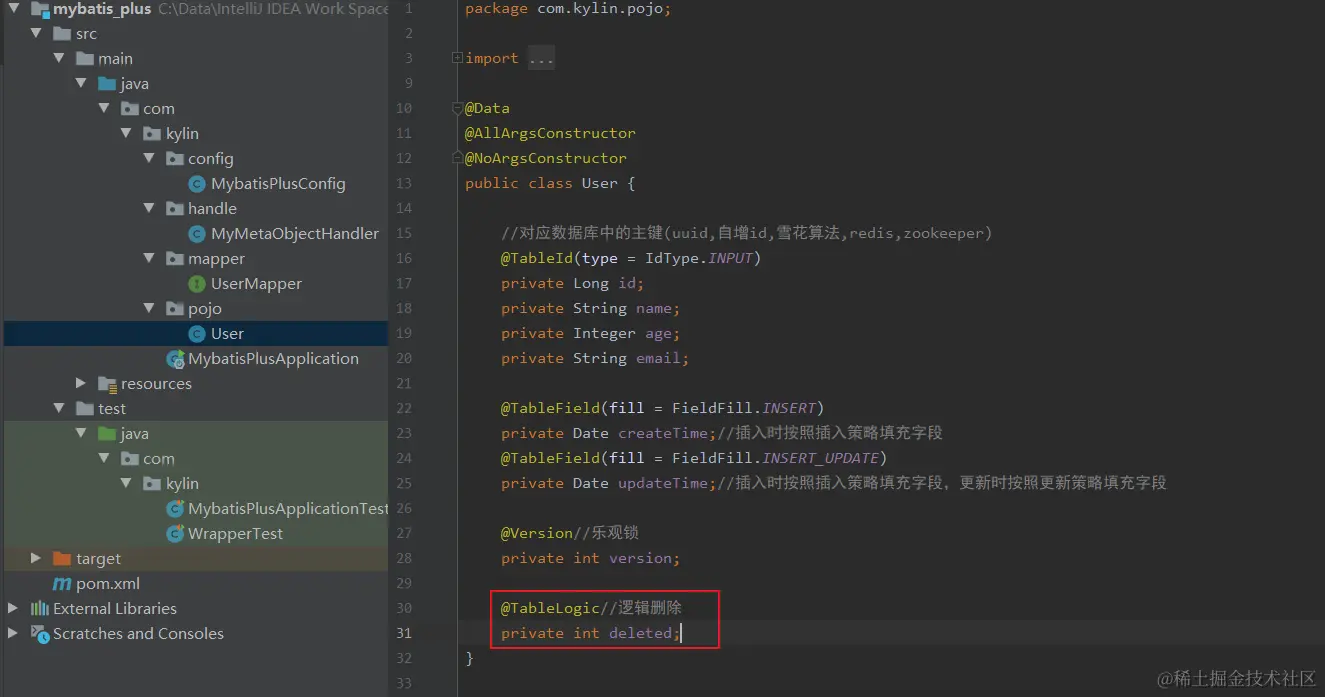The width and height of the screenshot is (1325, 697).
Task: Click the MyMetaObjectHandler class icon
Action: [198, 233]
